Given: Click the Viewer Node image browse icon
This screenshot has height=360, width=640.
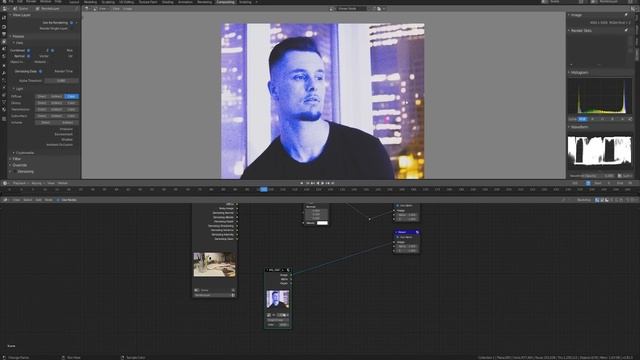Looking at the screenshot, I should [x=332, y=9].
